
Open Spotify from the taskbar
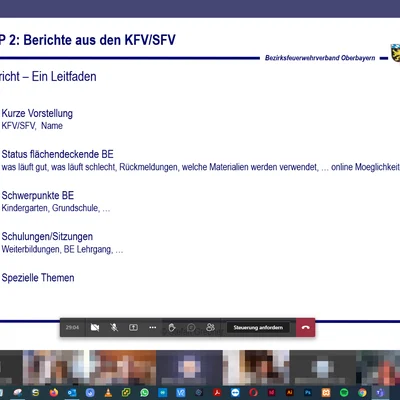(344, 393)
